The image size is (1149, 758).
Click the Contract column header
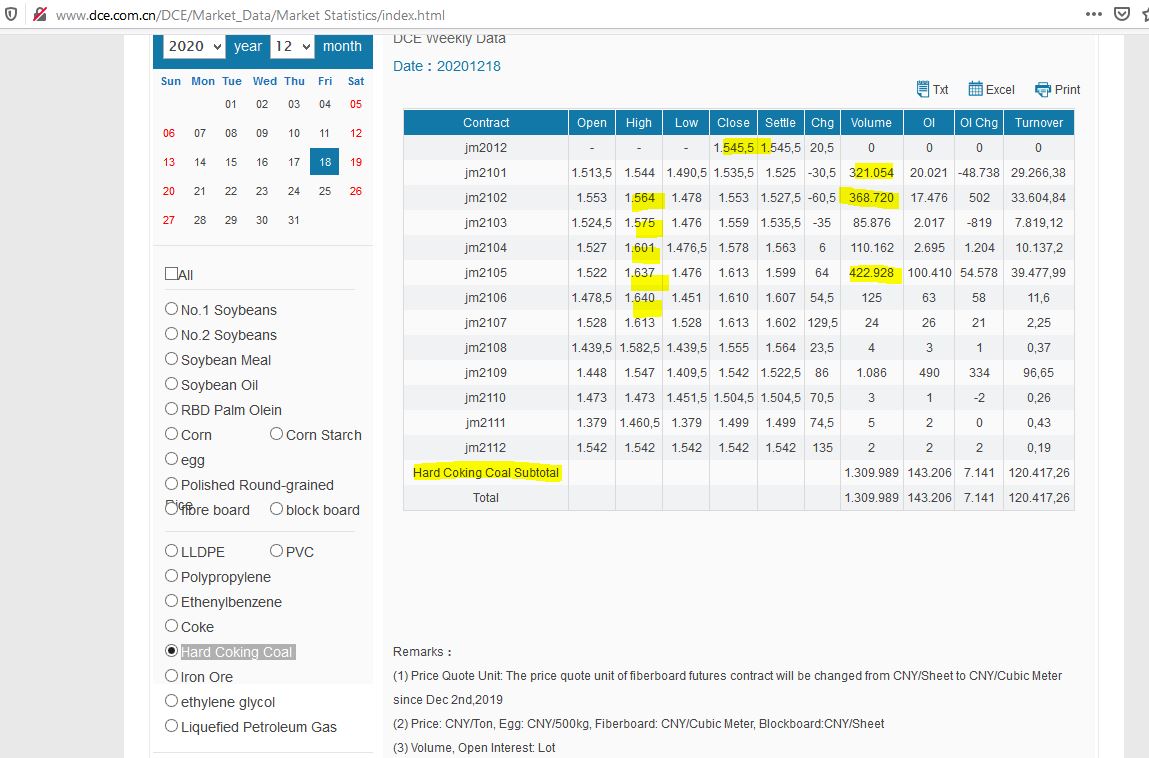click(x=486, y=122)
